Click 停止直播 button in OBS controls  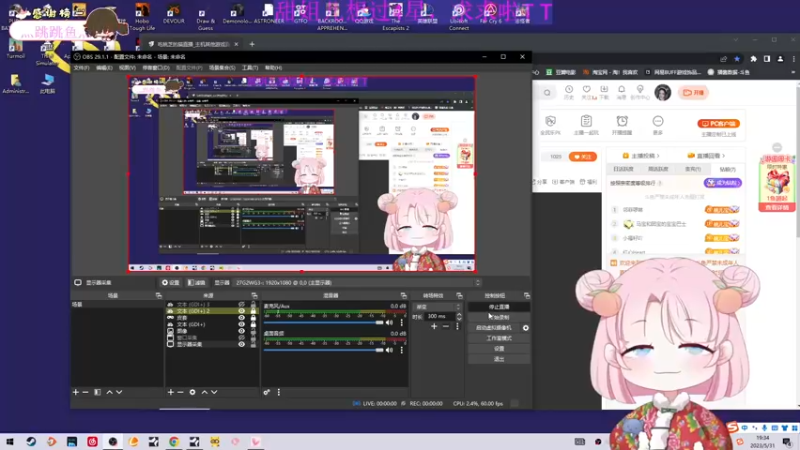(x=499, y=307)
